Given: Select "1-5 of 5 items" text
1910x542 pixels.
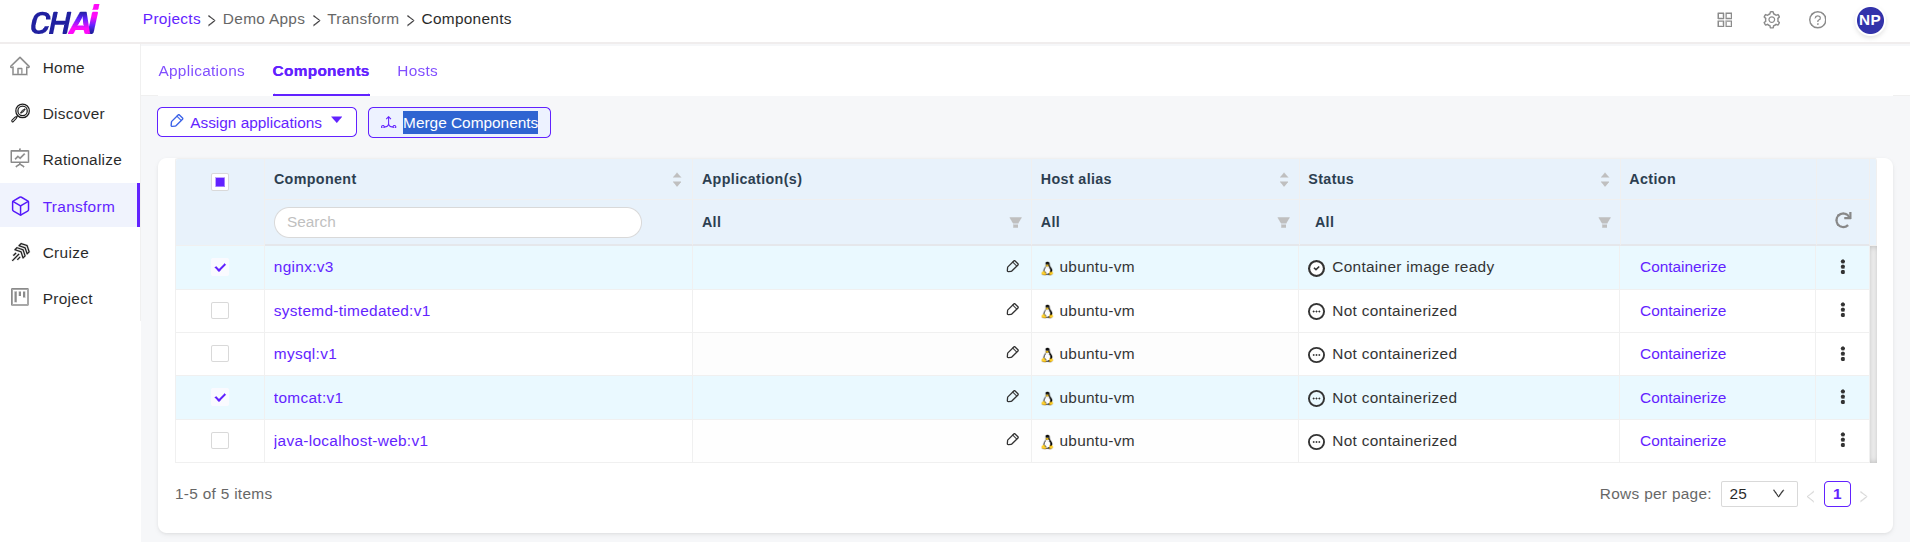Looking at the screenshot, I should pyautogui.click(x=224, y=494).
